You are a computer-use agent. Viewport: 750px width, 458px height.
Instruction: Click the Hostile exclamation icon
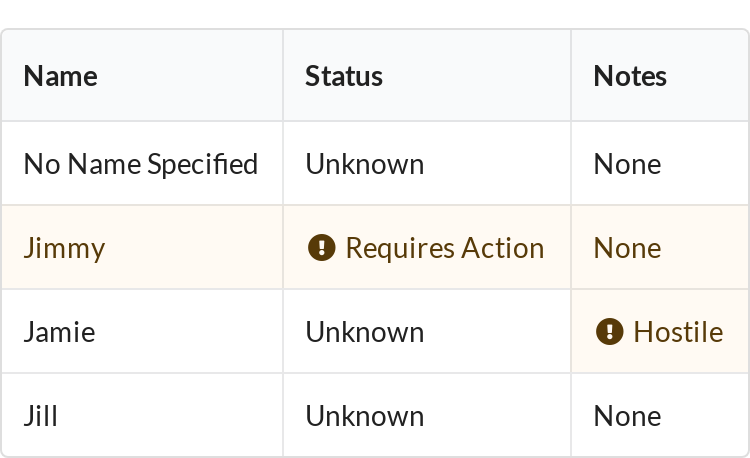(609, 331)
